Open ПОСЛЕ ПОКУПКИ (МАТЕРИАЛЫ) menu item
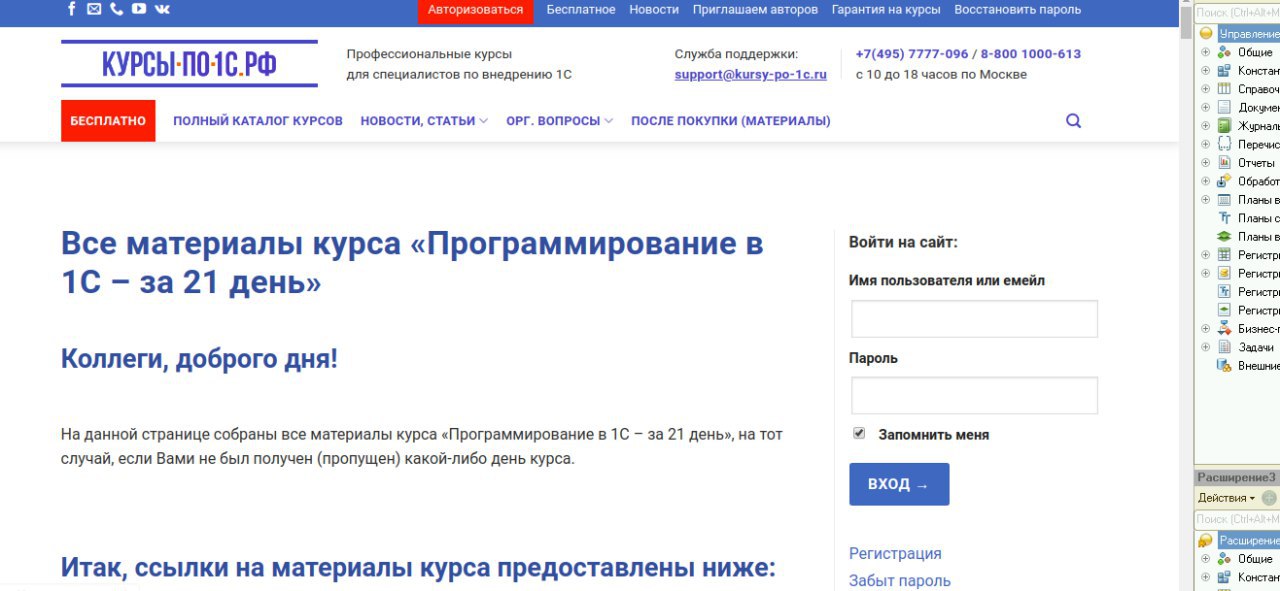Viewport: 1280px width, 591px height. 731,121
